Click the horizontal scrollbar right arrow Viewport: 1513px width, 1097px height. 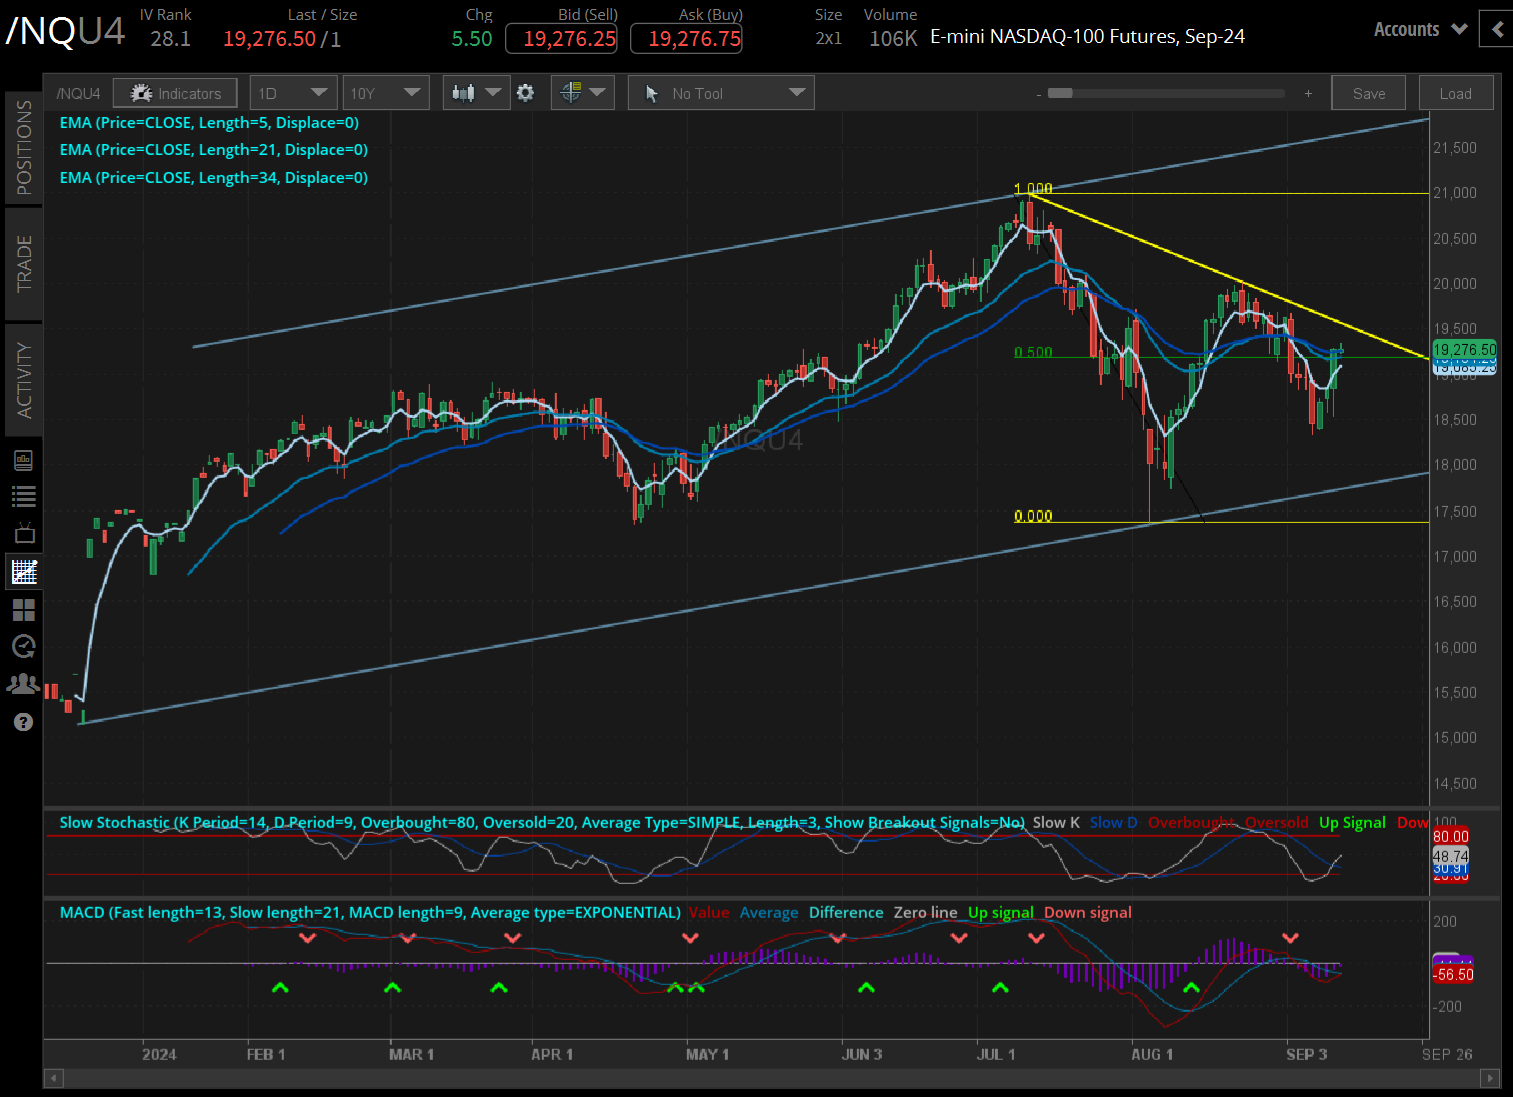click(1491, 1078)
